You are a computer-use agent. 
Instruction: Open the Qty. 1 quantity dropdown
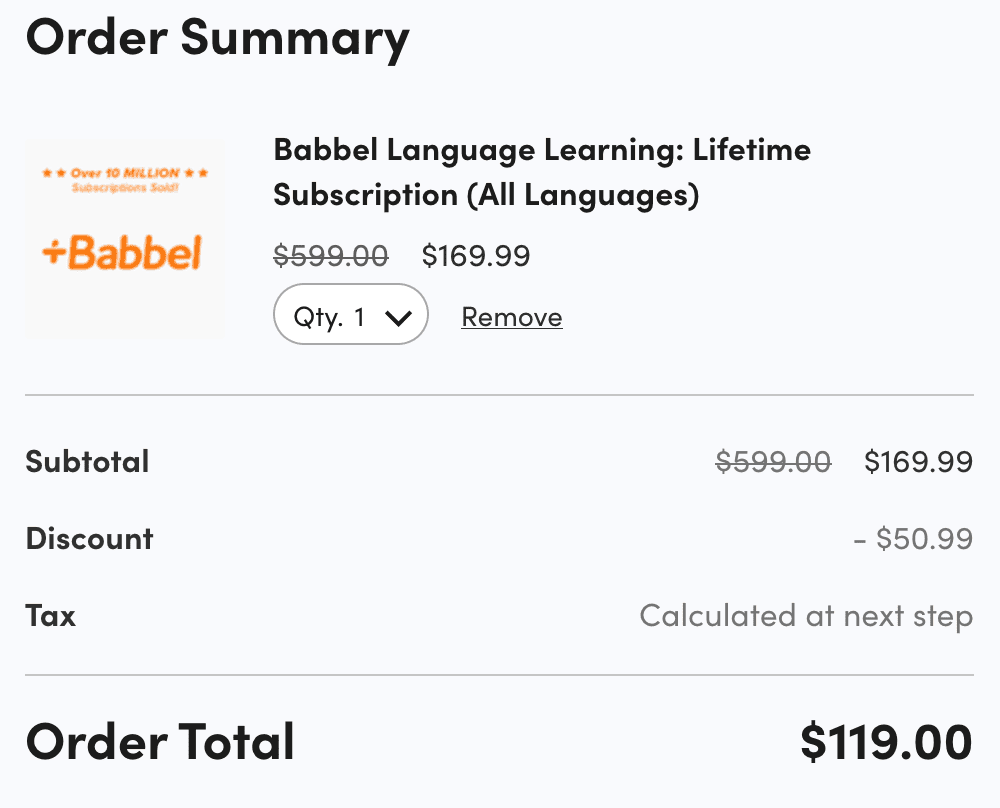coord(350,317)
